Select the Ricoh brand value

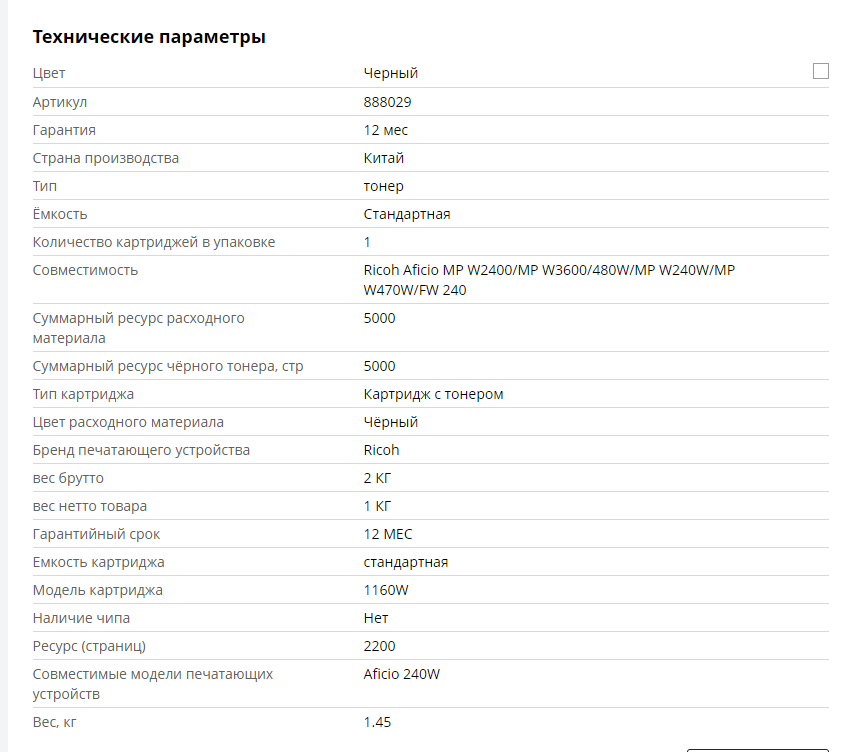point(381,450)
